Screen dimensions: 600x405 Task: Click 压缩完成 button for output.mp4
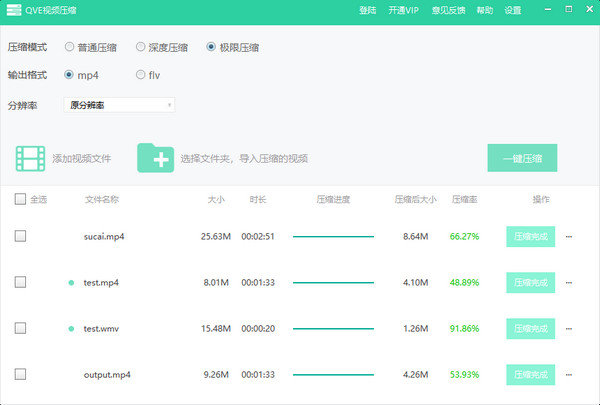coord(530,375)
